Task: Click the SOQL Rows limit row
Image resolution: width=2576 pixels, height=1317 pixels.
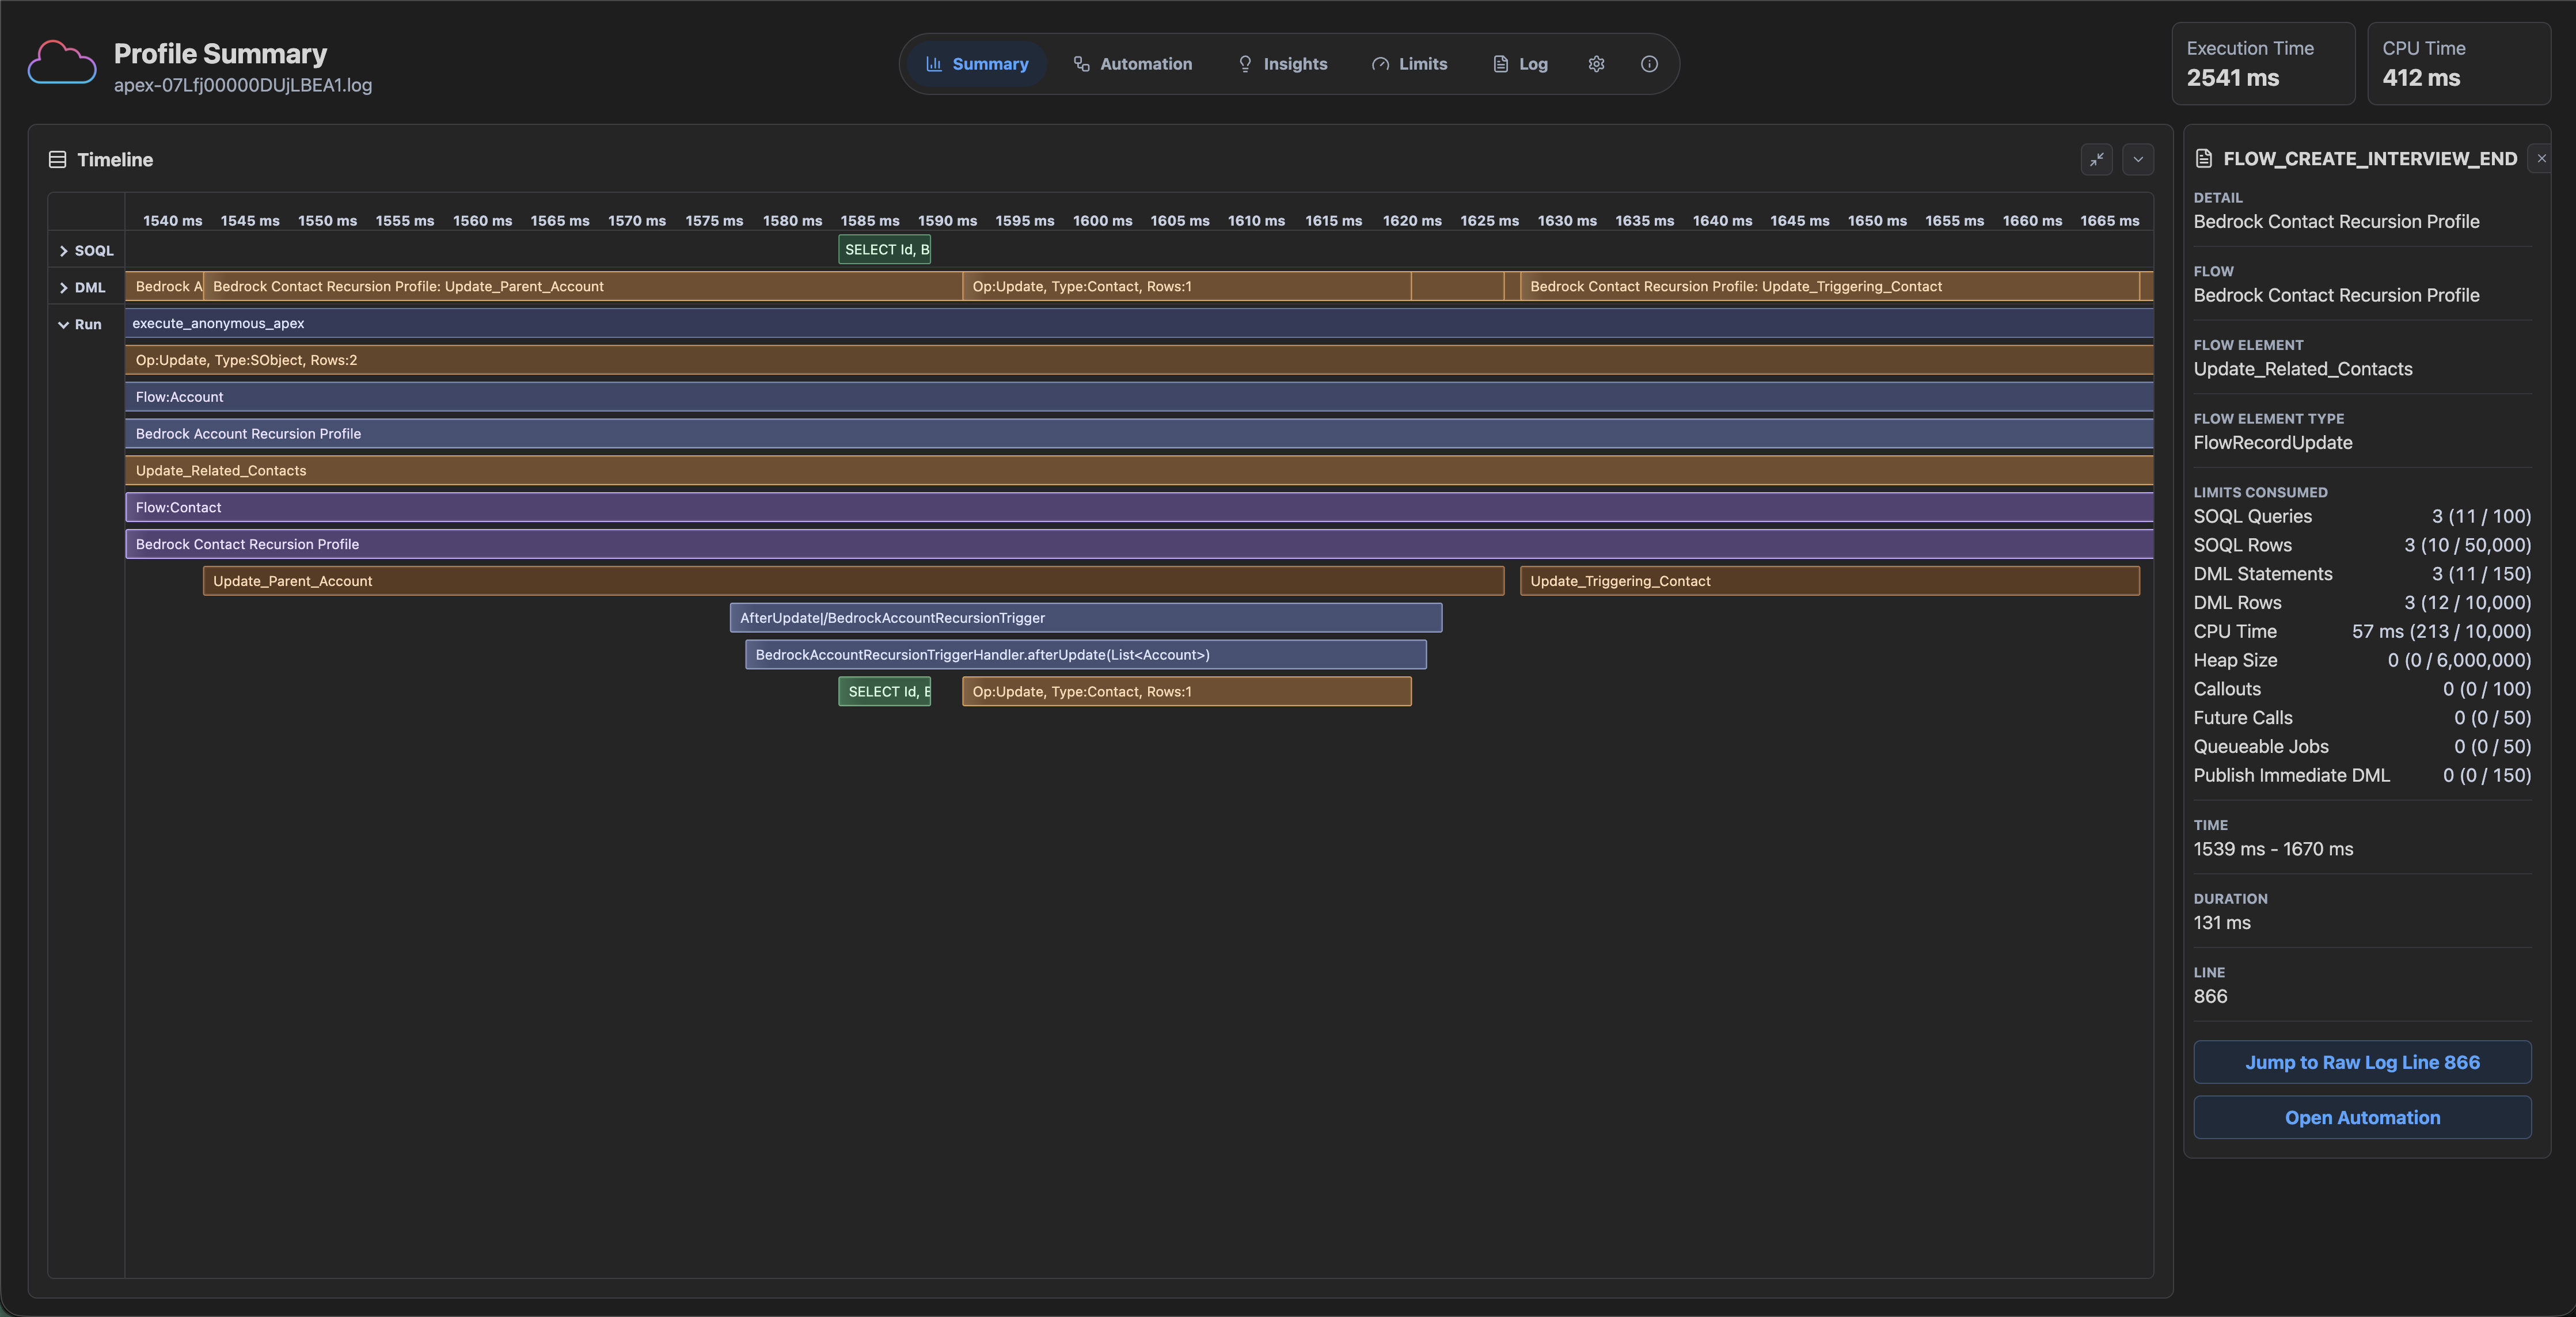Action: [x=2362, y=545]
